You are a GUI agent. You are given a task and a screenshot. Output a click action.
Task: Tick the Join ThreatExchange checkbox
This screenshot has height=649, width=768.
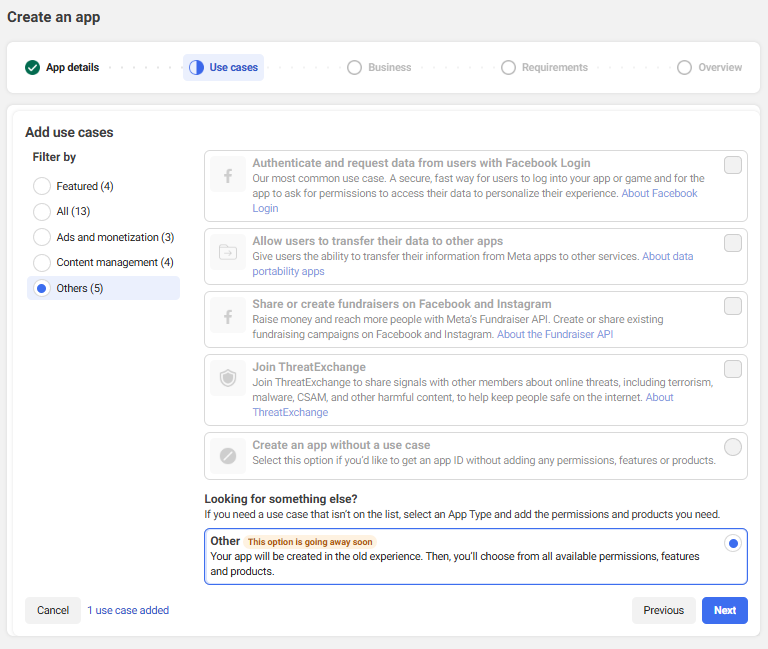[x=733, y=369]
